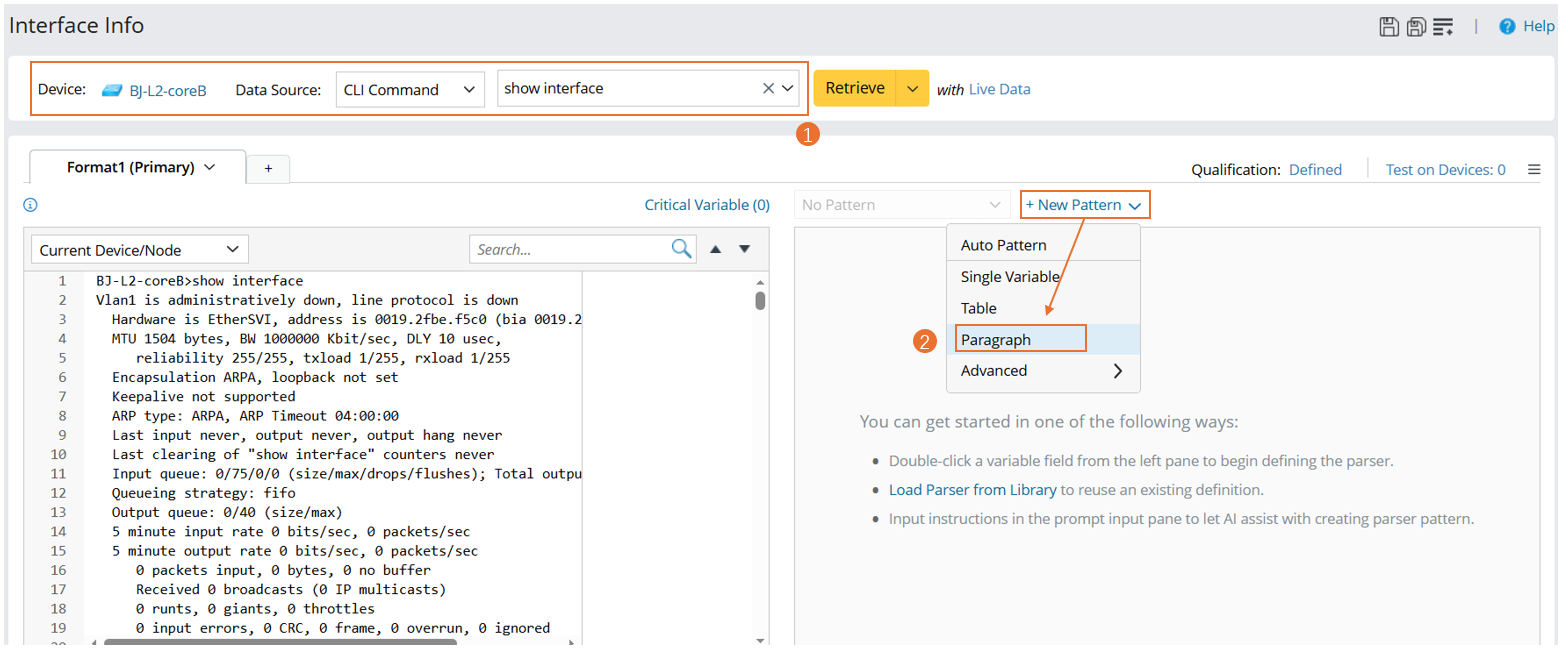Clear the show interface command with the X
This screenshot has height=649, width=1561.
pyautogui.click(x=768, y=88)
